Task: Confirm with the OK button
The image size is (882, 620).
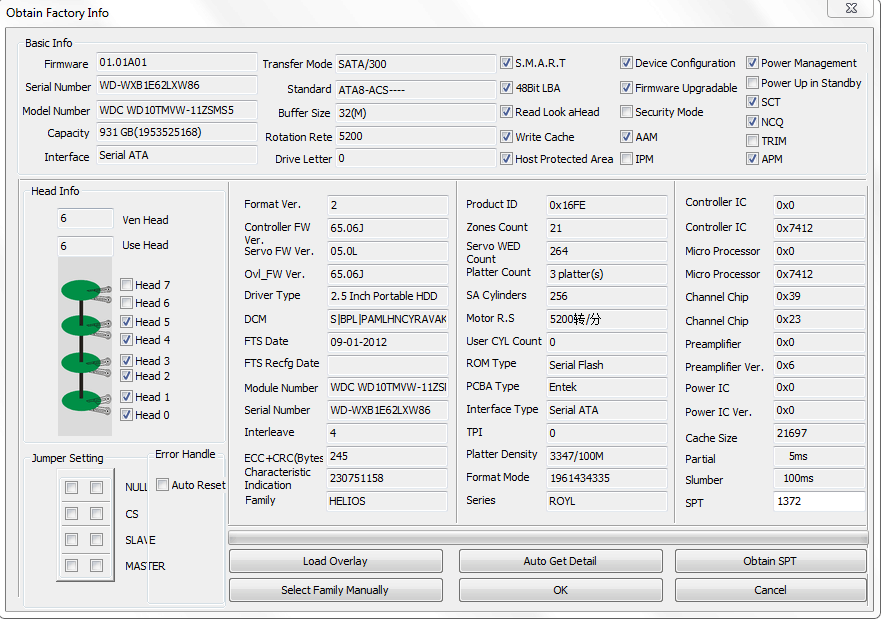Action: click(560, 590)
